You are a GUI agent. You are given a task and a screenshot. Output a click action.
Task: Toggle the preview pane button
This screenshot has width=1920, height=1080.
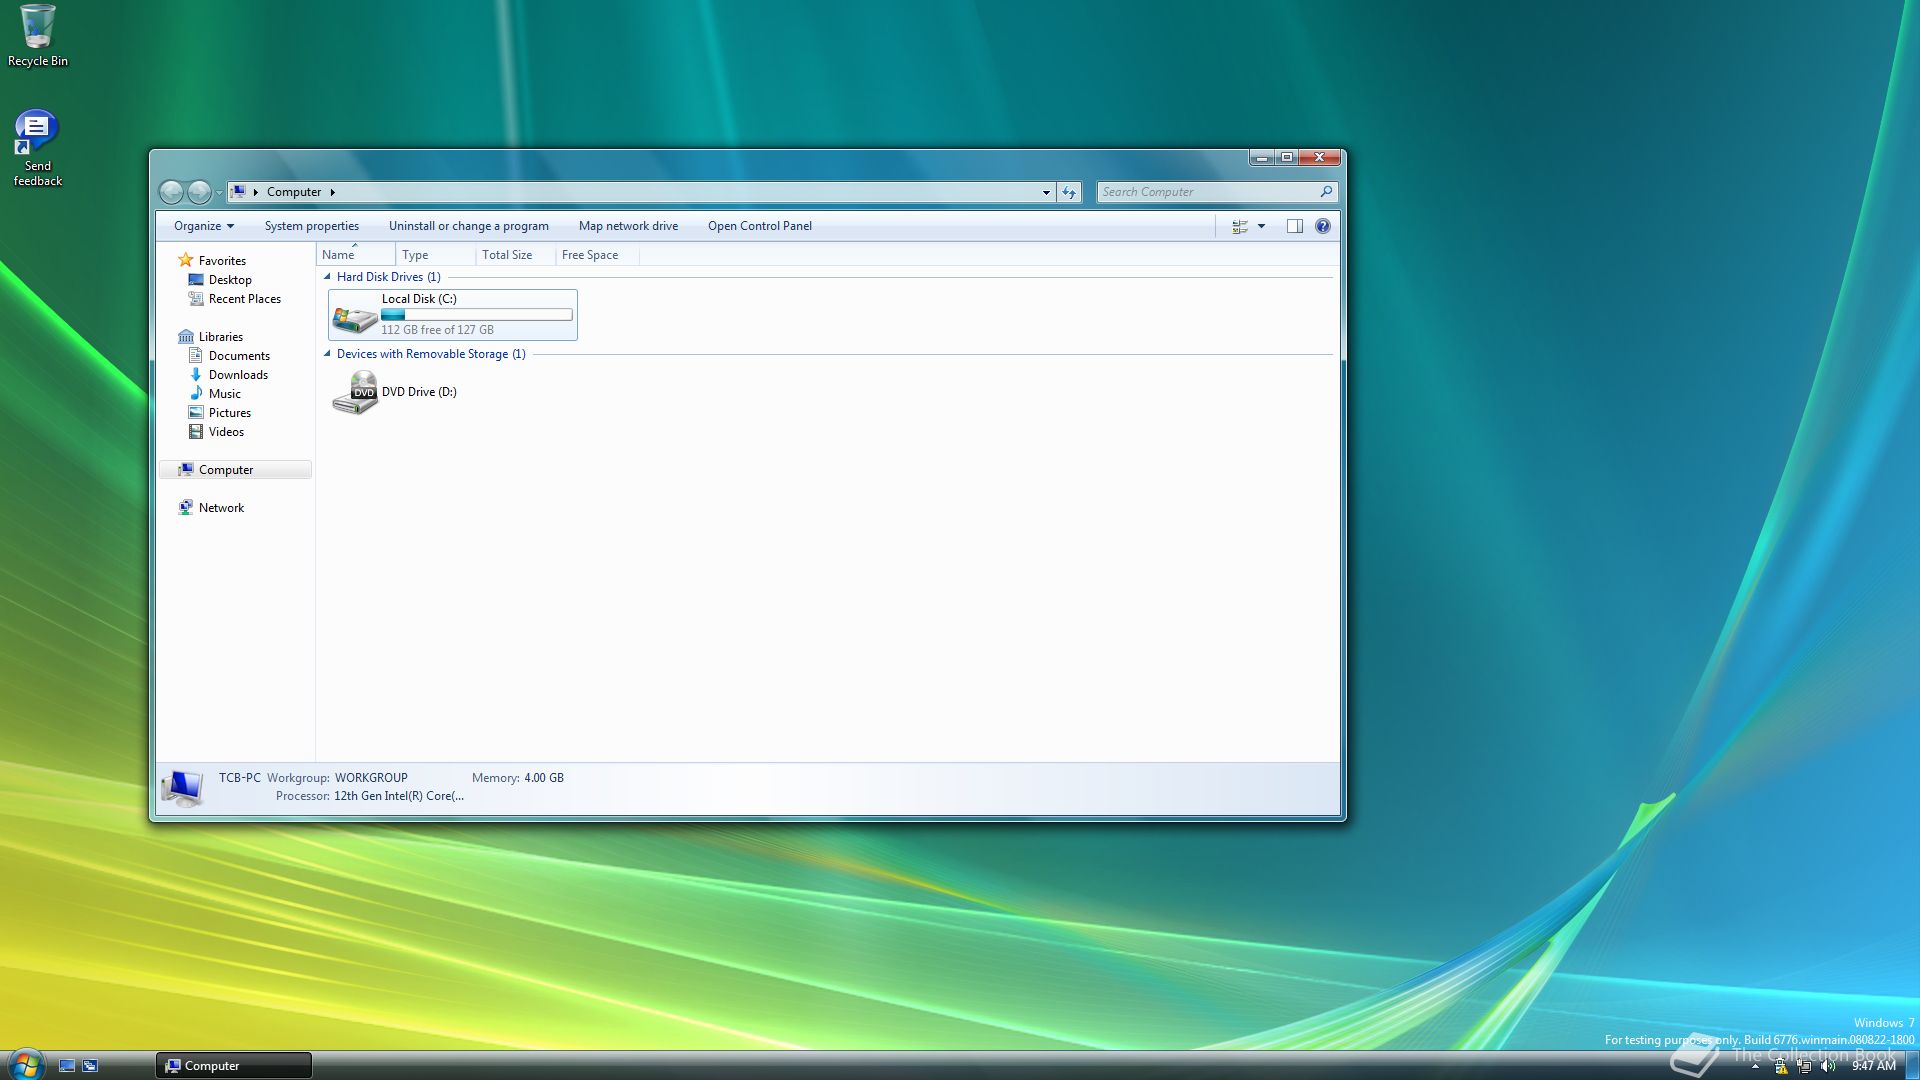1295,226
